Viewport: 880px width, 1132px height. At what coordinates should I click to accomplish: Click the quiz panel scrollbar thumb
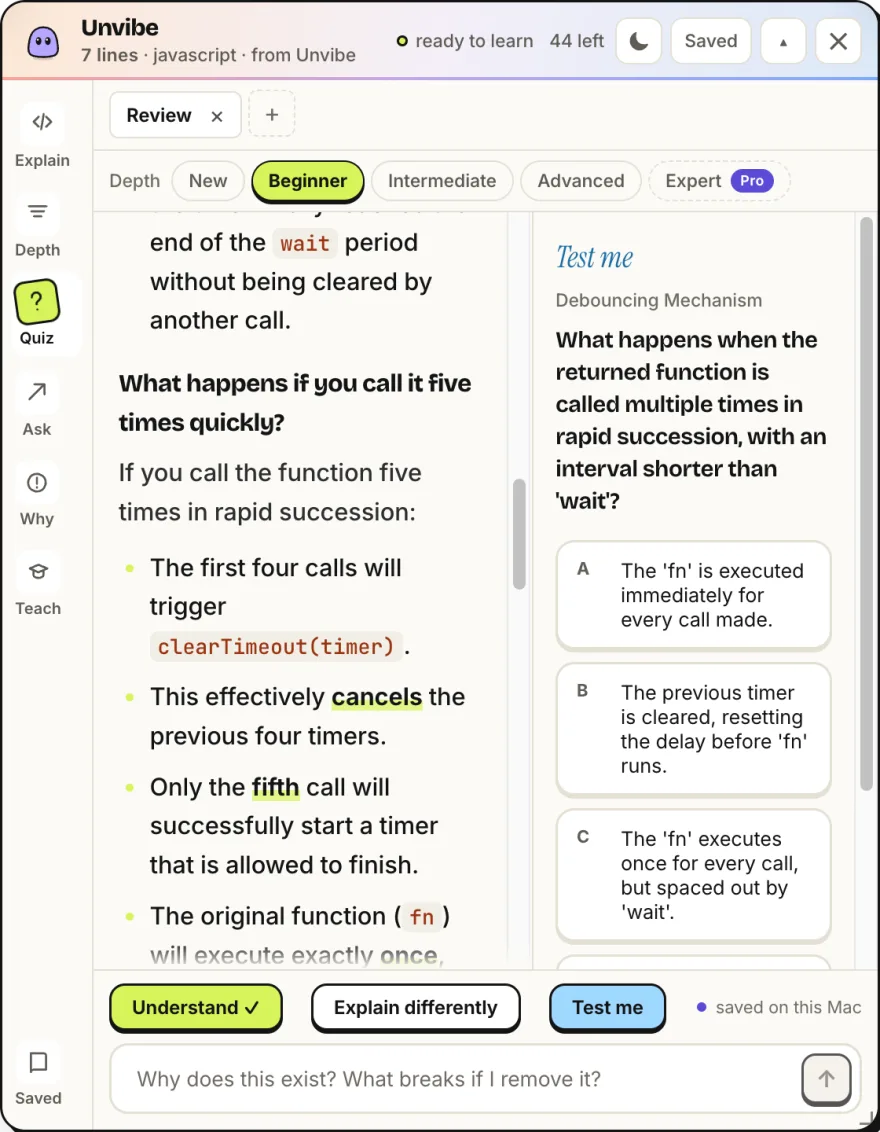[x=866, y=504]
